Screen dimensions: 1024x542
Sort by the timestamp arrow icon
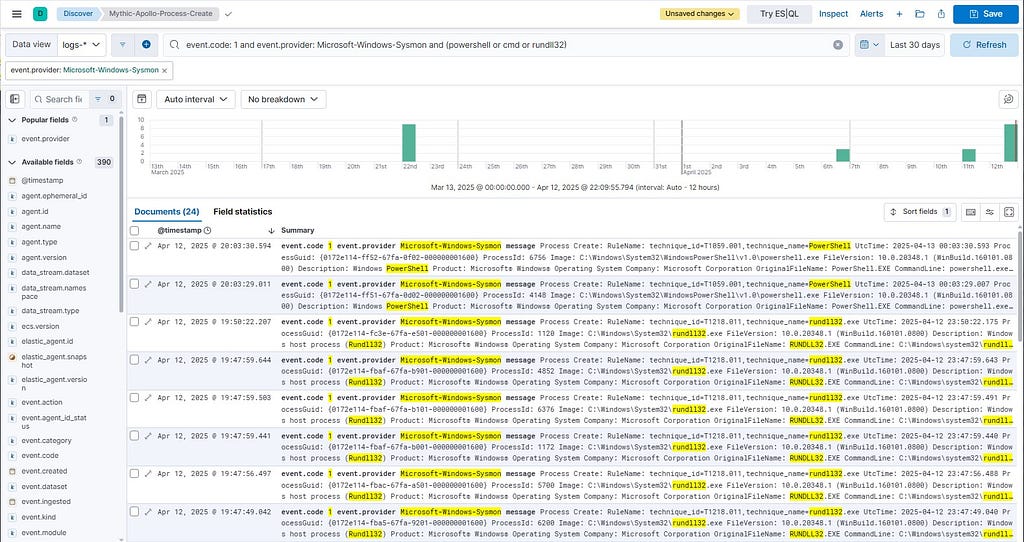271,231
